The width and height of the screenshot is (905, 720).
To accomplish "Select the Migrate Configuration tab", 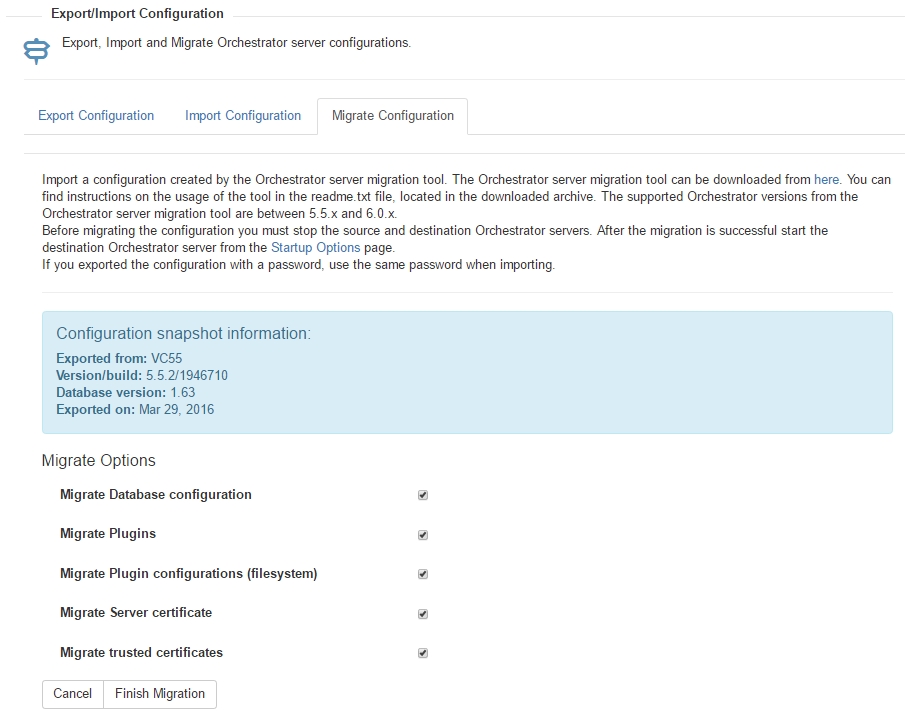I will click(x=392, y=115).
